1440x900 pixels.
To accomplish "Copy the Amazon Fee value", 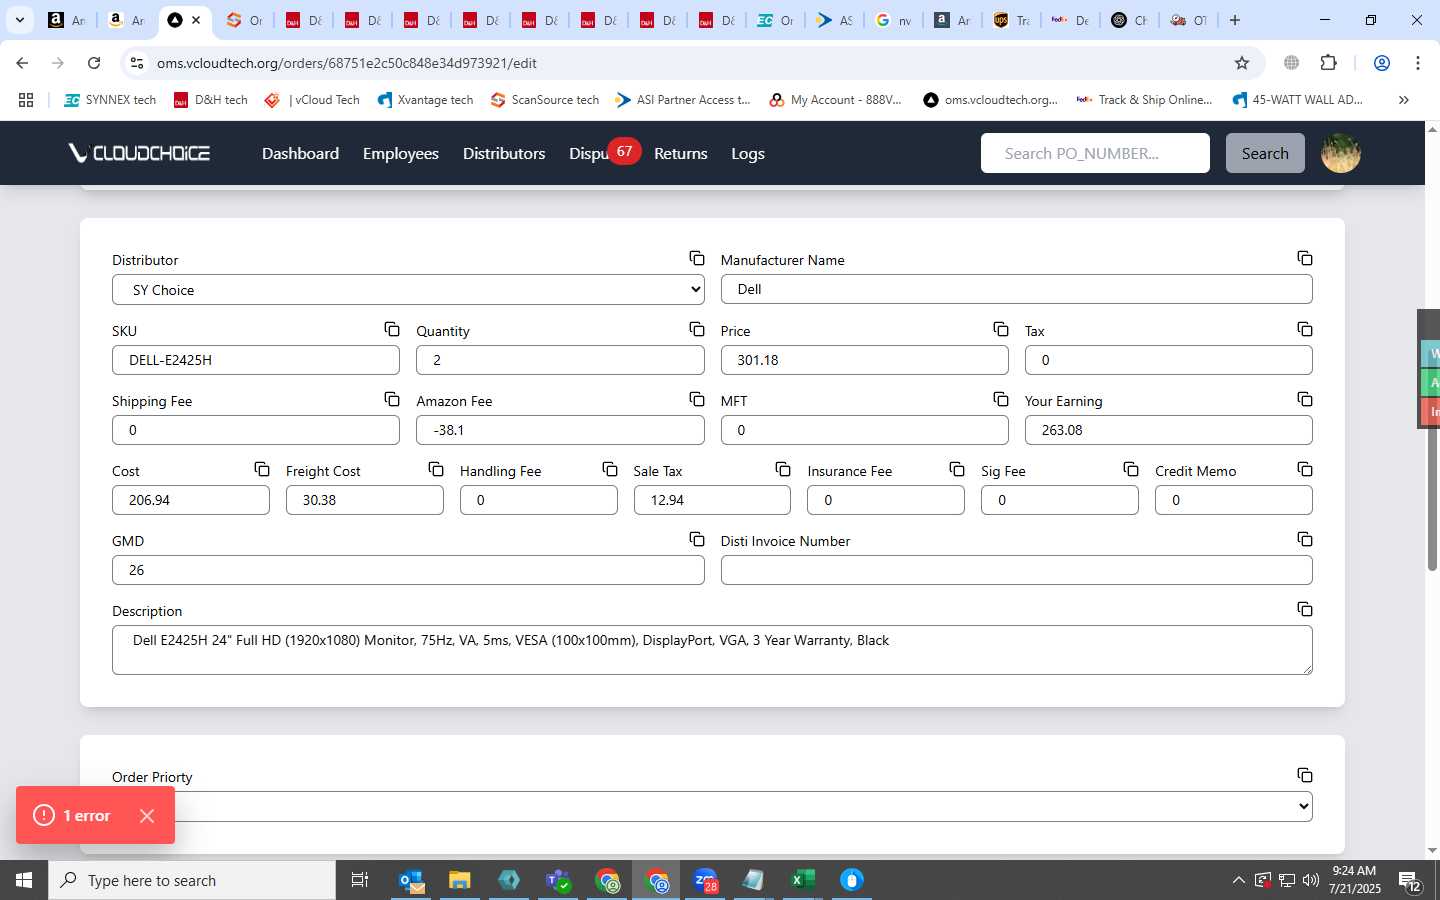I will coord(697,399).
